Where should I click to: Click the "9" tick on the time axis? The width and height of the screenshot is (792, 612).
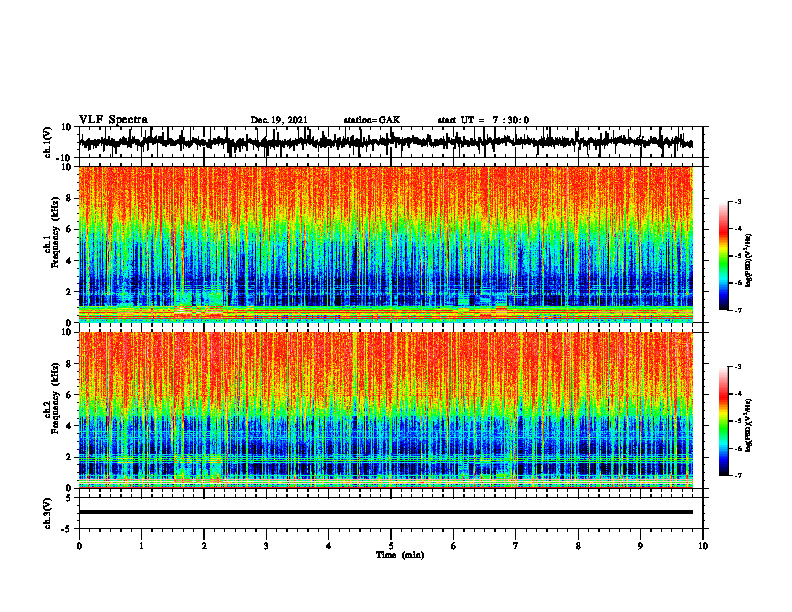point(640,546)
